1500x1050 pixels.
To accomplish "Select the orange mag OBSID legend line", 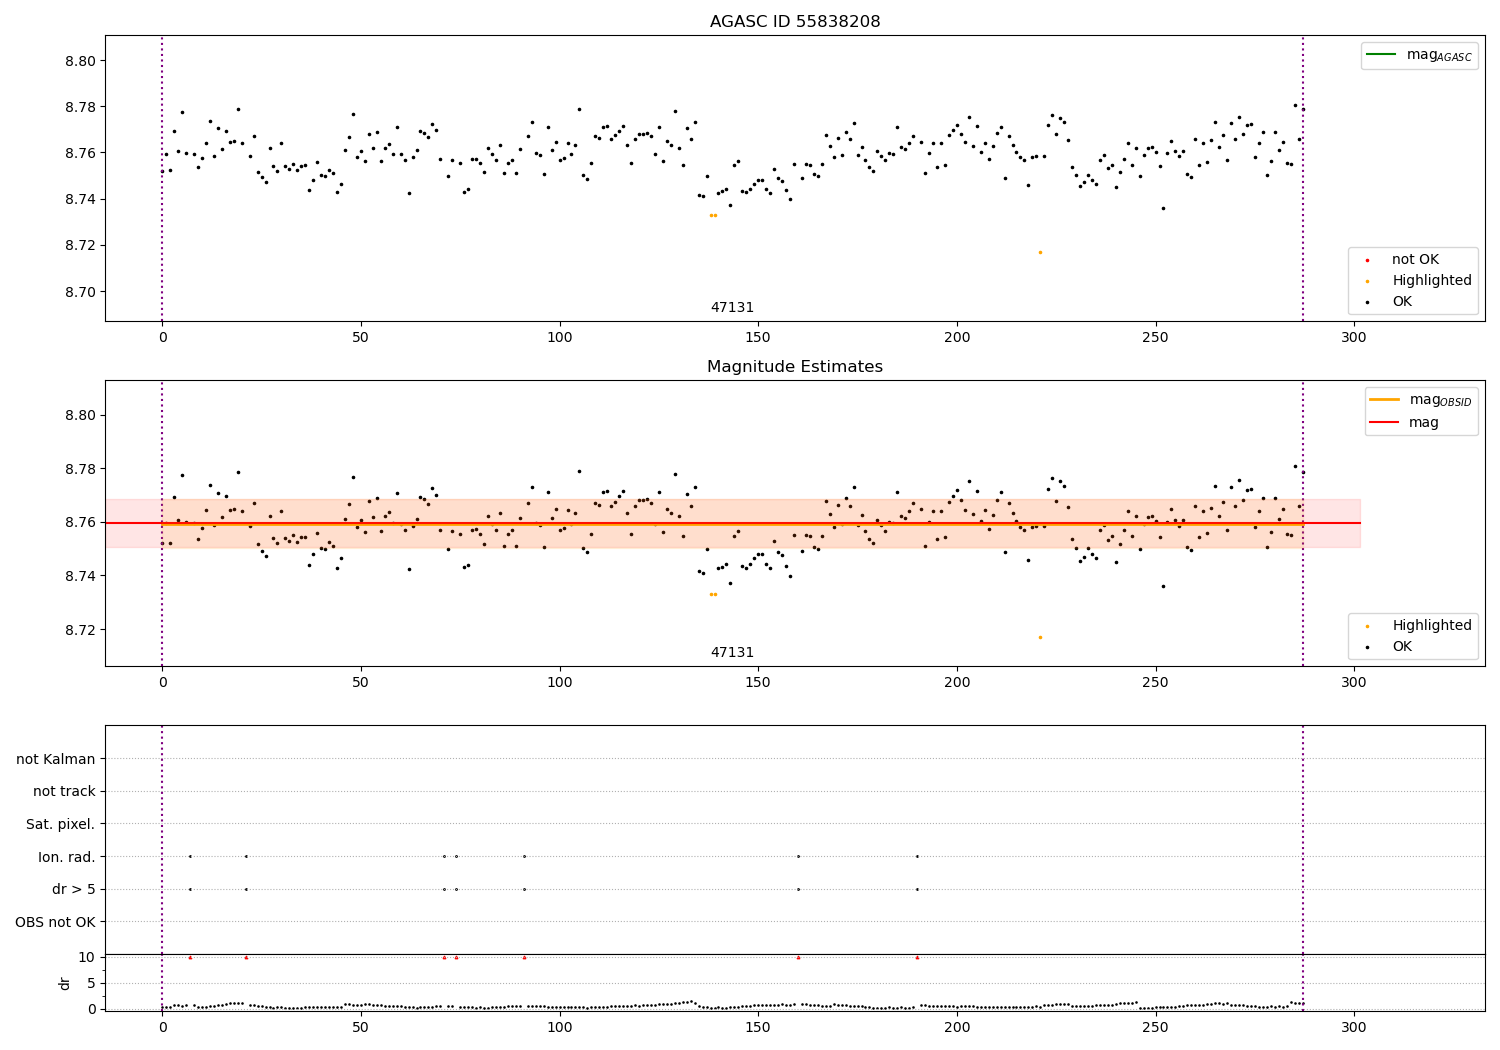I will pyautogui.click(x=1384, y=400).
